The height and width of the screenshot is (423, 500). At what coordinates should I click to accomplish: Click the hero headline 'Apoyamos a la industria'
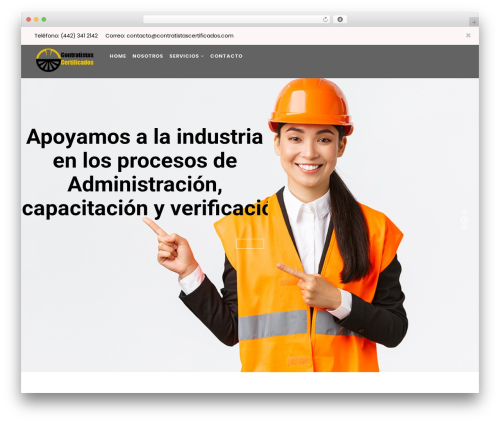[145, 136]
